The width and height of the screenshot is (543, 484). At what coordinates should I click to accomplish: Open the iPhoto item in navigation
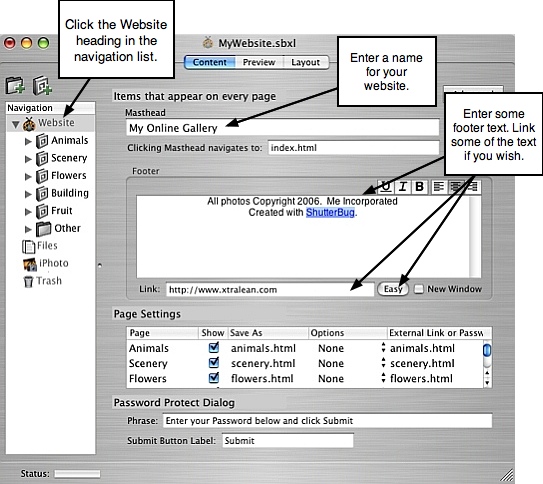pyautogui.click(x=46, y=263)
